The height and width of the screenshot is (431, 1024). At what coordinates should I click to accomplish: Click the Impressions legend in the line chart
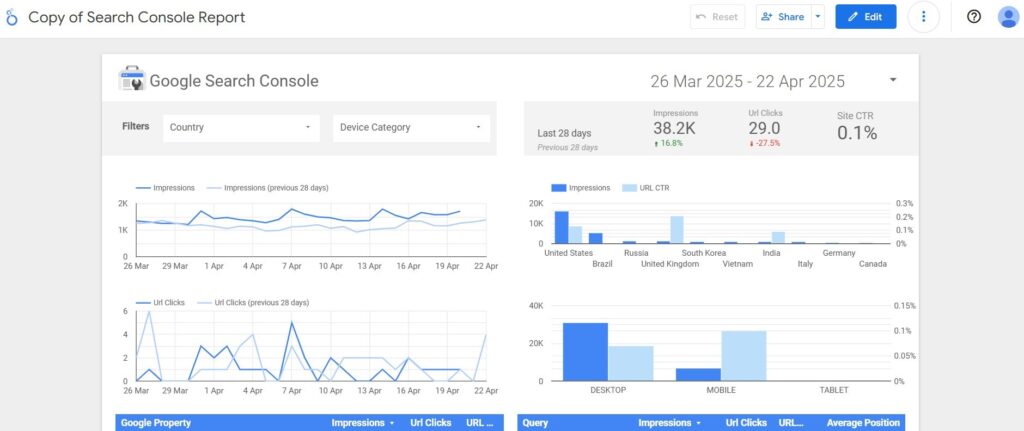(x=165, y=188)
